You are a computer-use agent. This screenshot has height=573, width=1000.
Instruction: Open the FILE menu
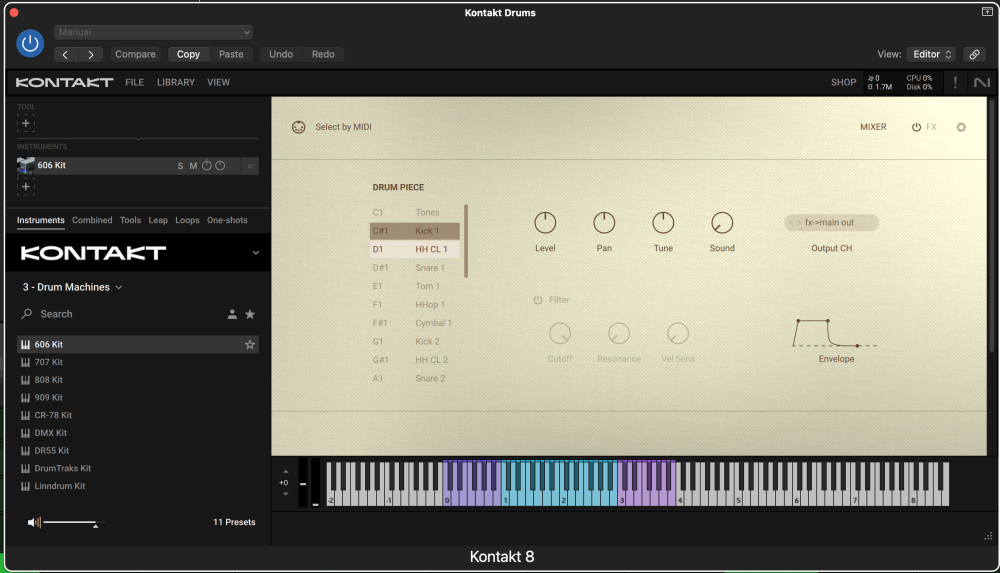coord(135,82)
